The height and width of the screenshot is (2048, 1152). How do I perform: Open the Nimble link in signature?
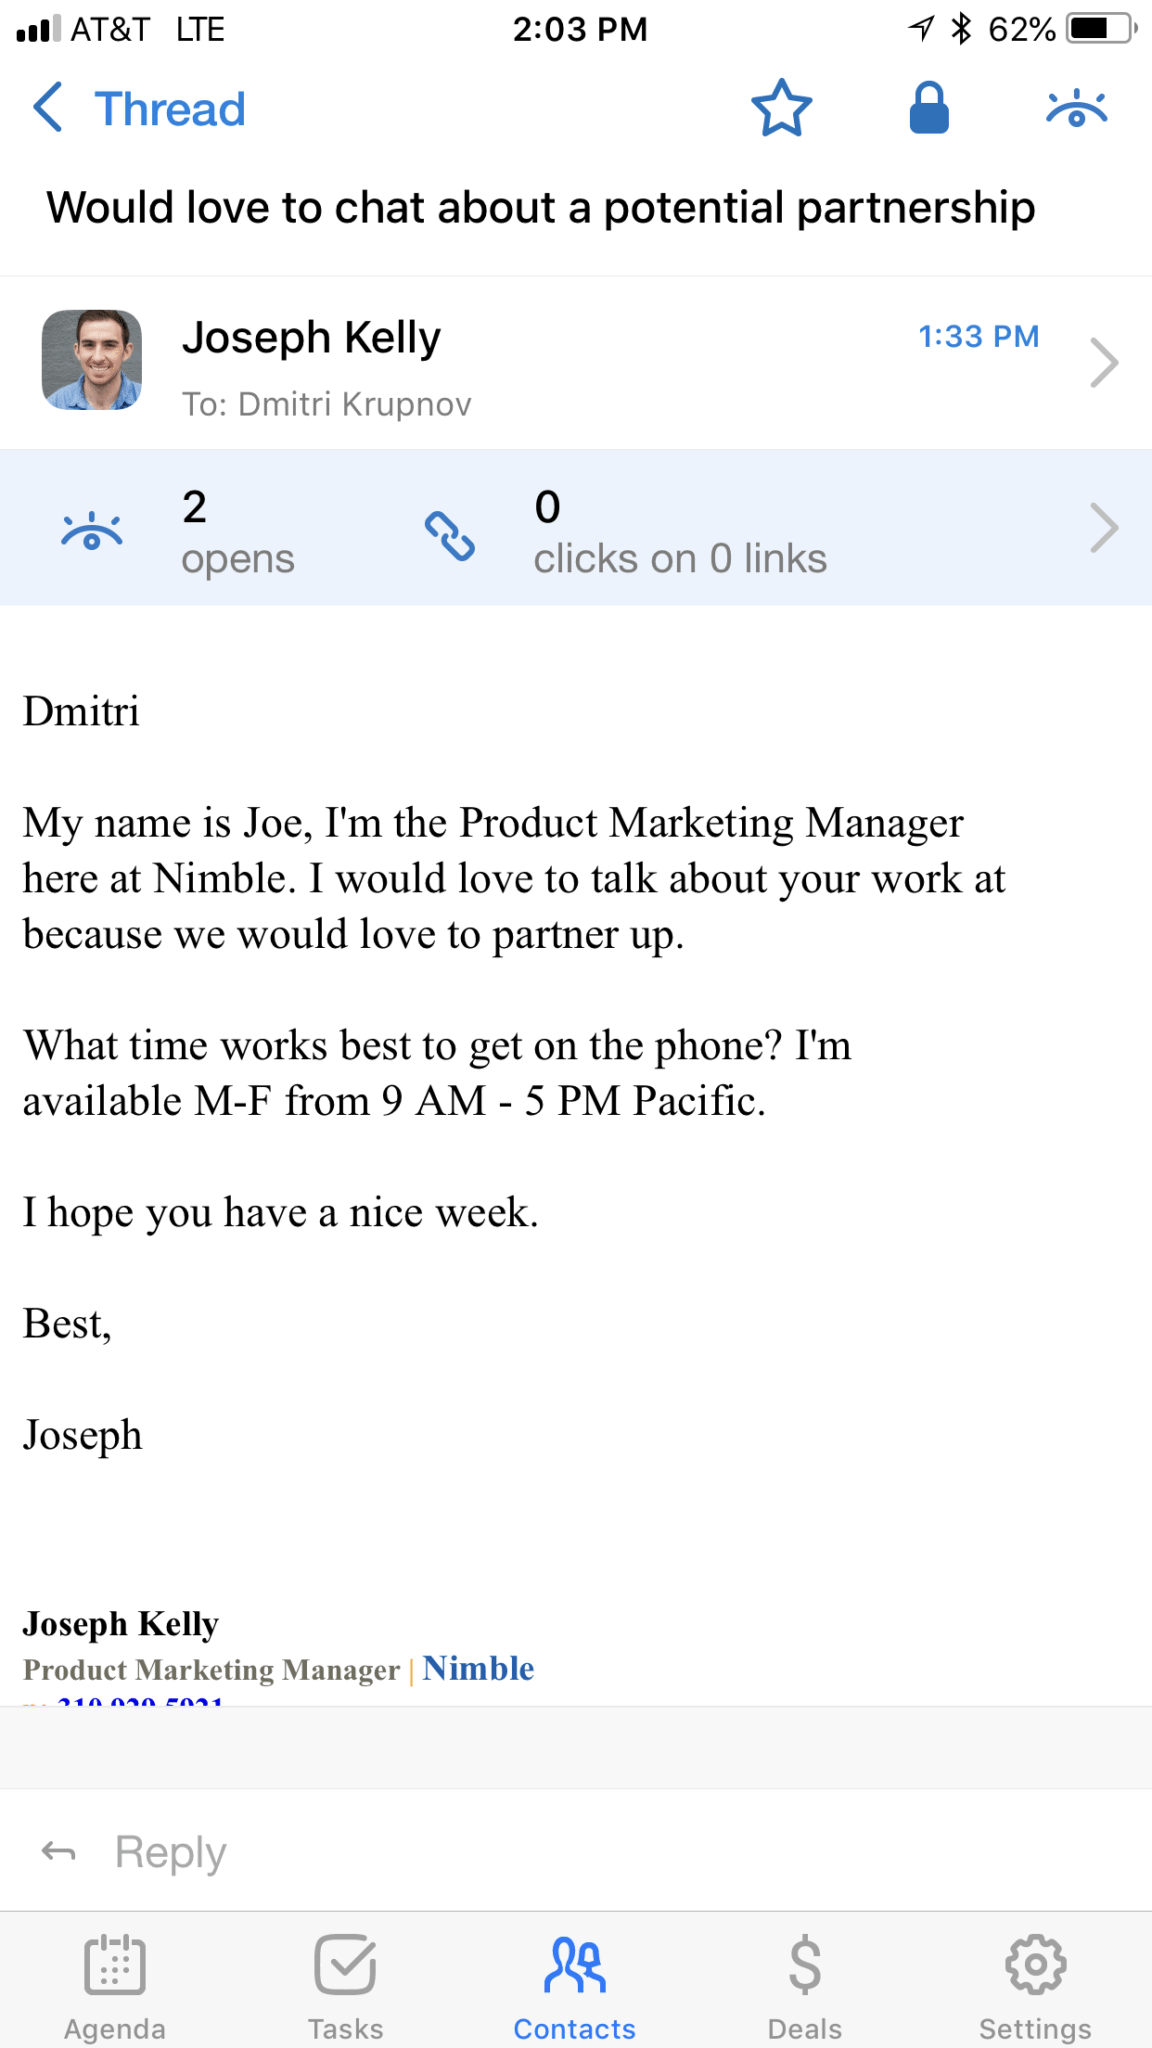(478, 1668)
